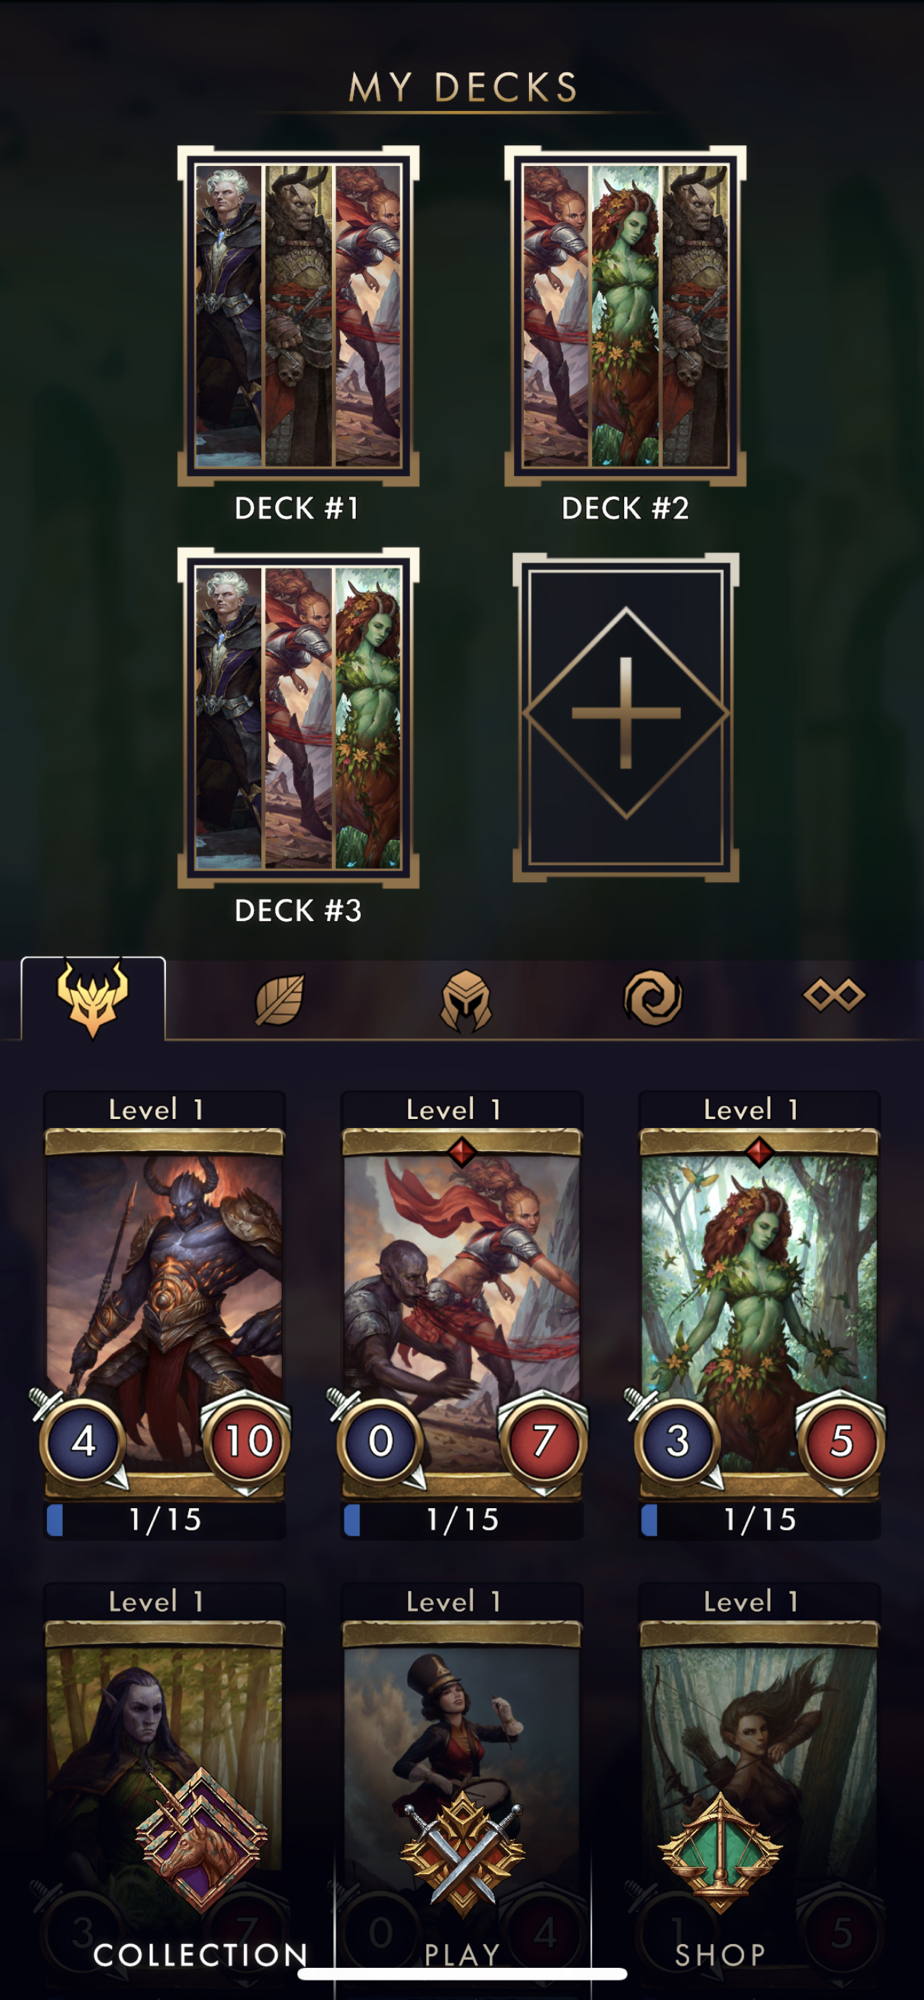Viewport: 924px width, 2000px height.
Task: Open Shop via the scales icon
Action: pos(720,1850)
